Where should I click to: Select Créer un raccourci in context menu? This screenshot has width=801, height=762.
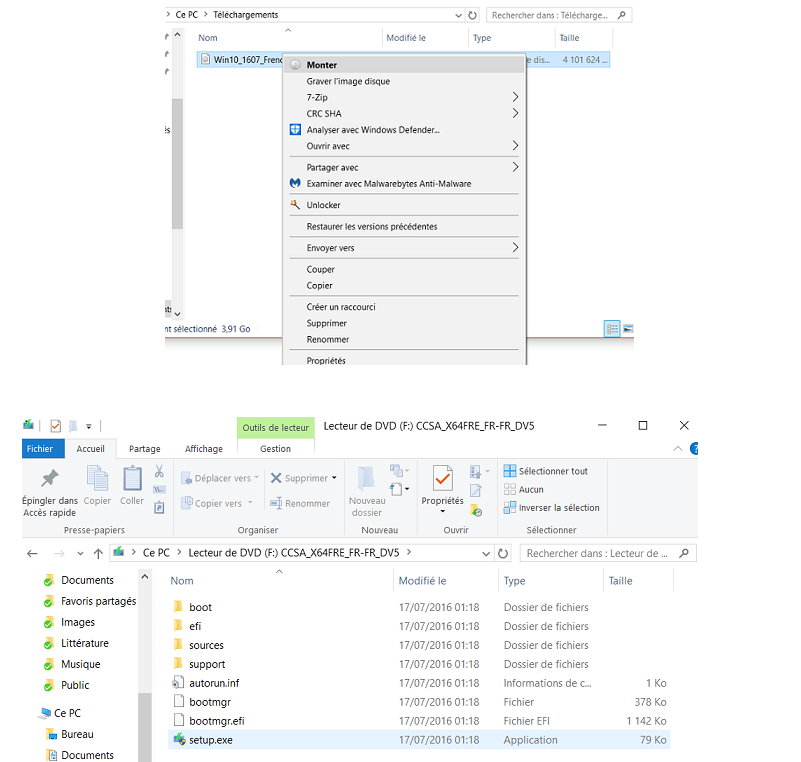(x=404, y=307)
